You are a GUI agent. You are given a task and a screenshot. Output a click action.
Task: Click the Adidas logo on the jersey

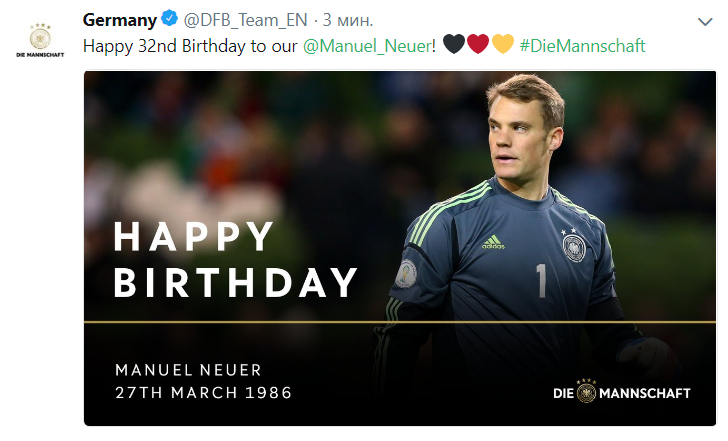tap(493, 242)
